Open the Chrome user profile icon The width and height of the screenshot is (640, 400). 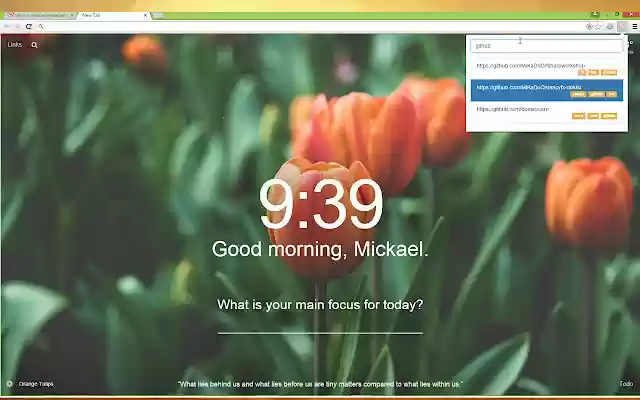[595, 14]
